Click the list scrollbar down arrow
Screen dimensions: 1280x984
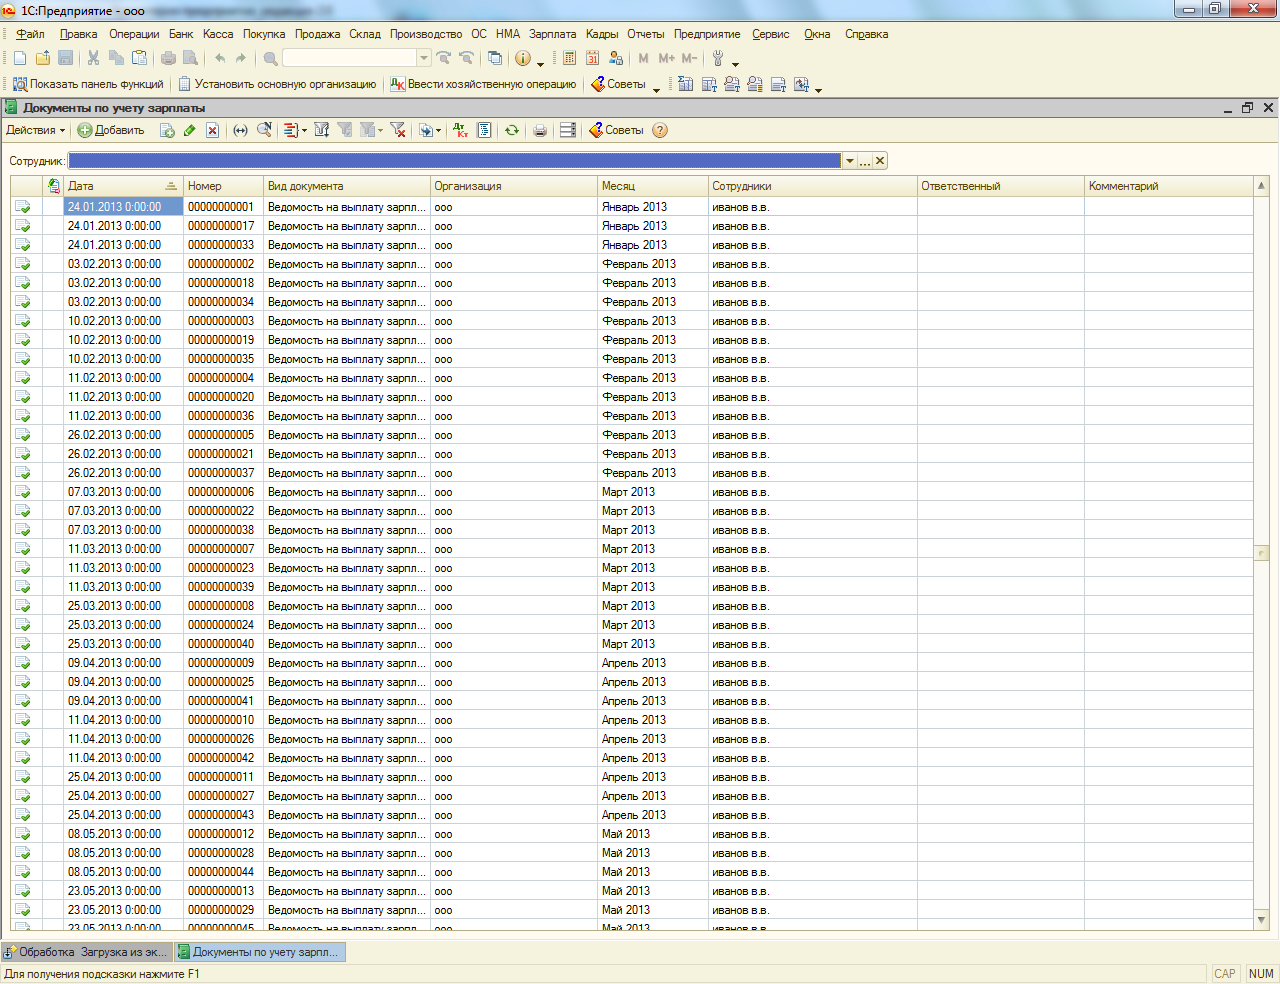pos(1262,920)
